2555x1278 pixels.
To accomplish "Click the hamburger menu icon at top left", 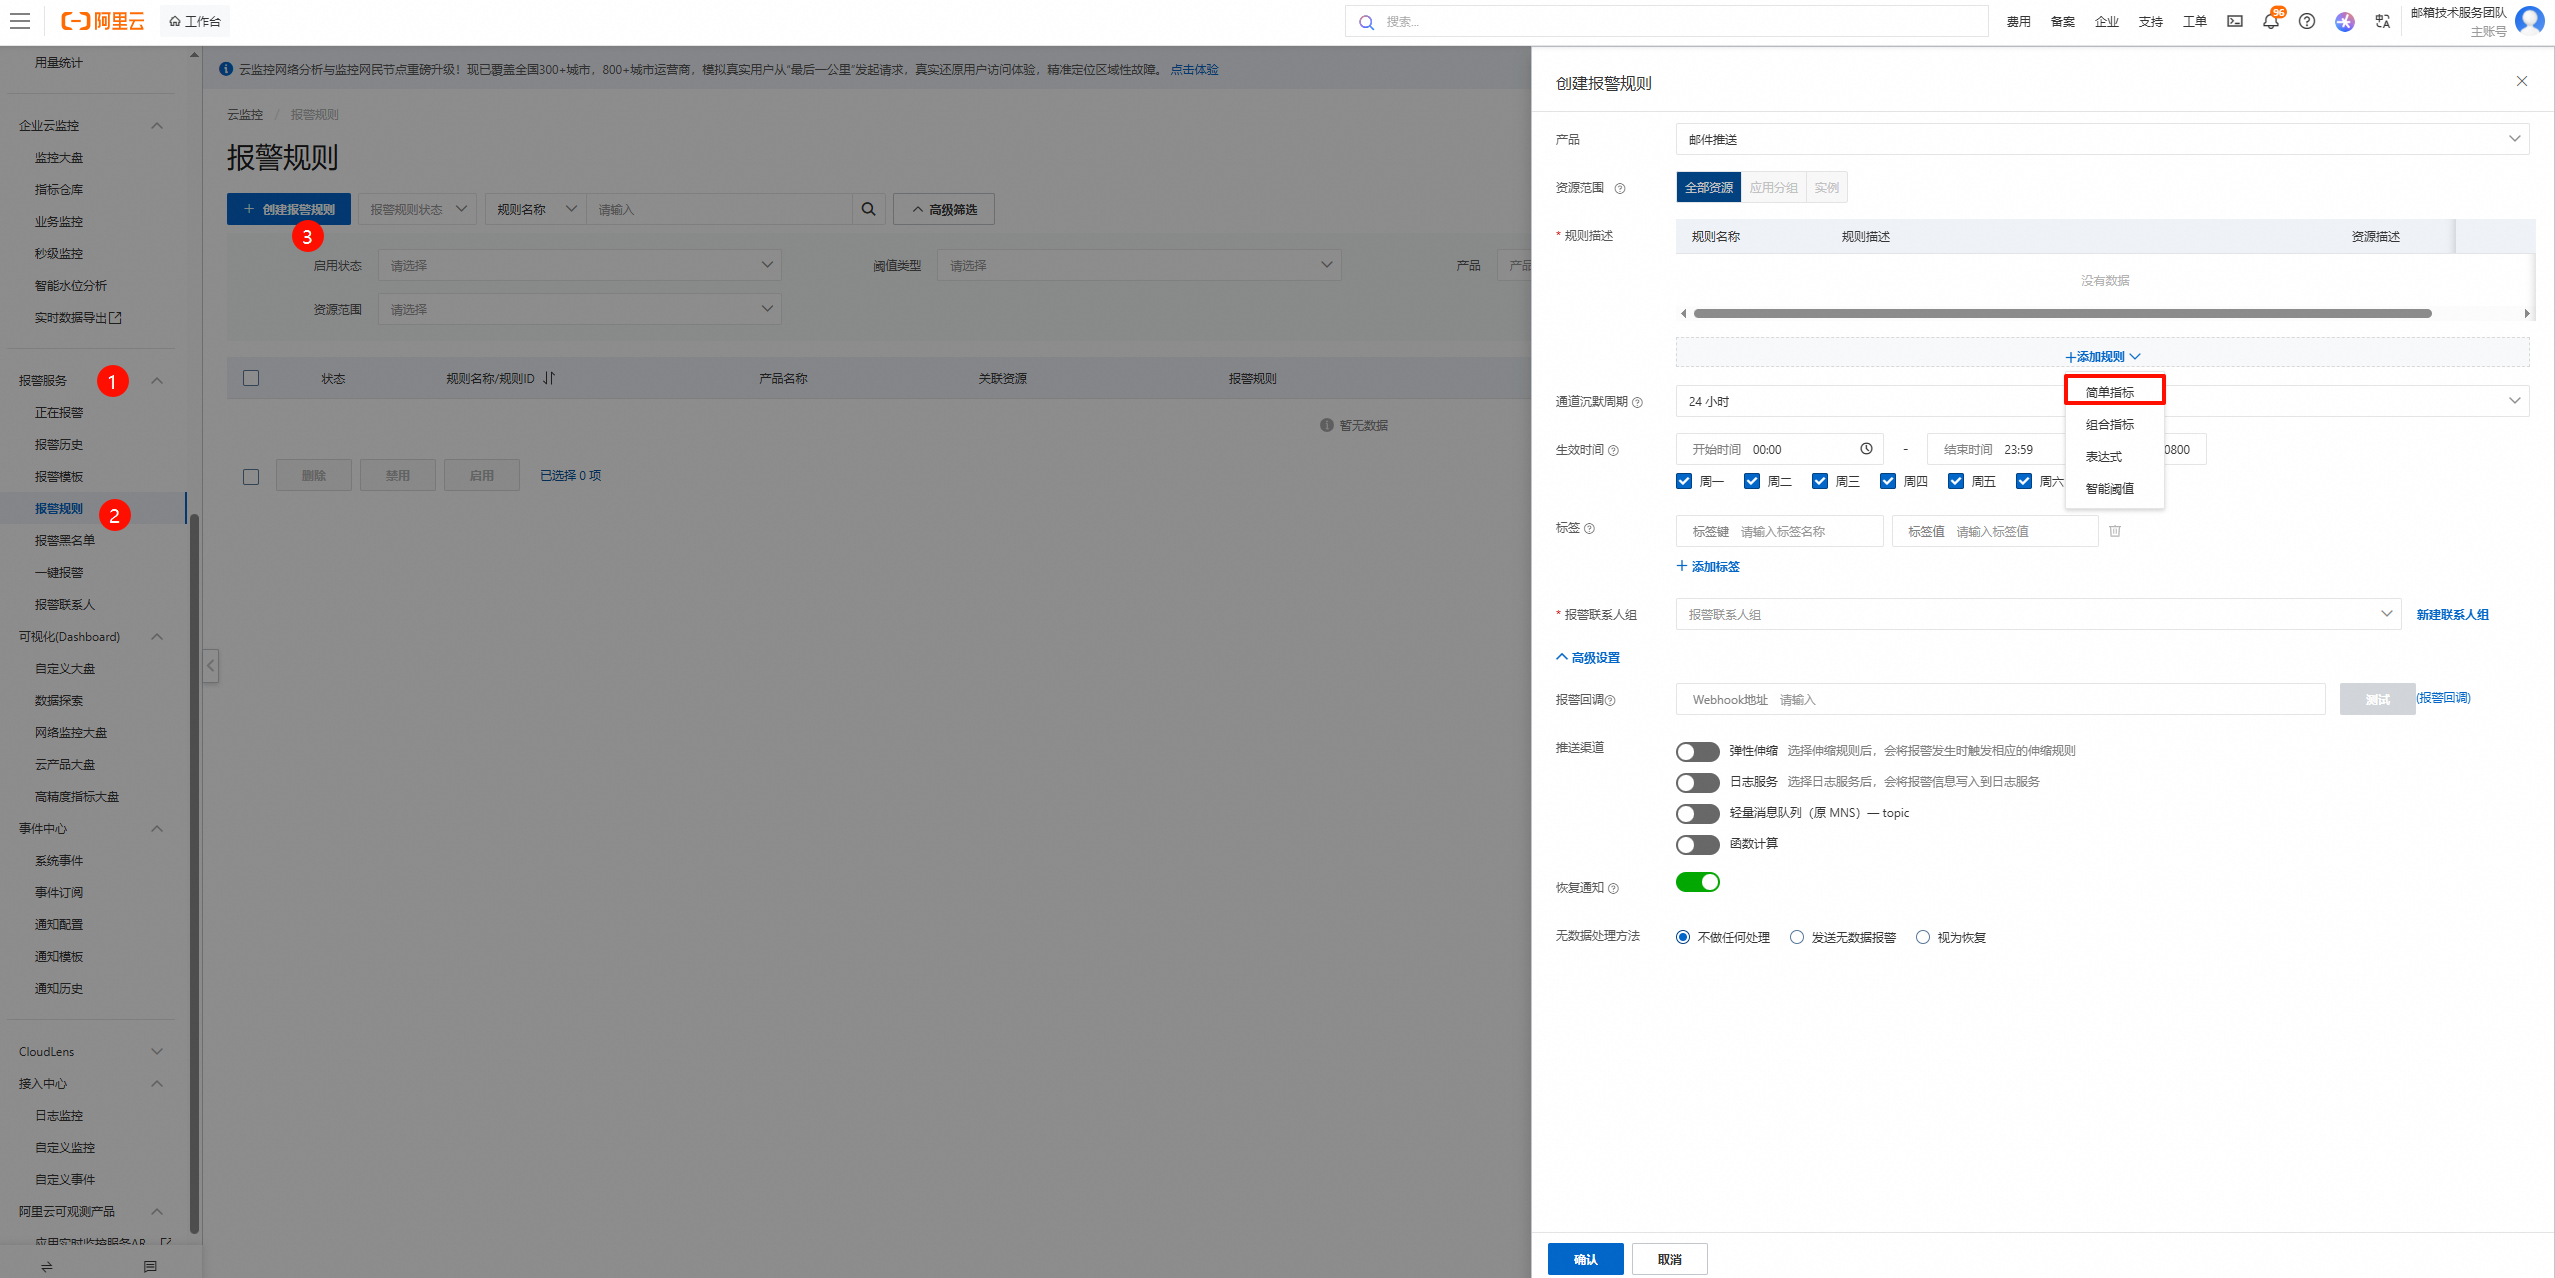I will pos(20,21).
